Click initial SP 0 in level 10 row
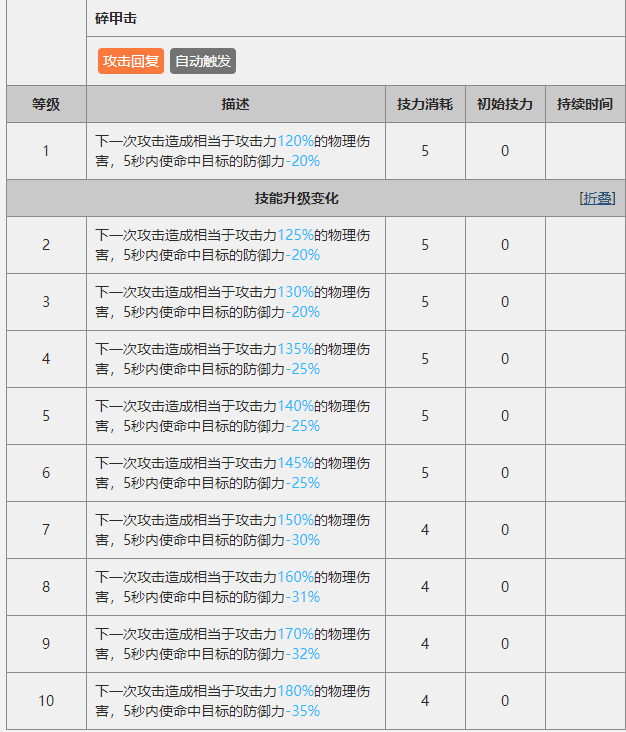This screenshot has width=626, height=732. click(x=505, y=701)
